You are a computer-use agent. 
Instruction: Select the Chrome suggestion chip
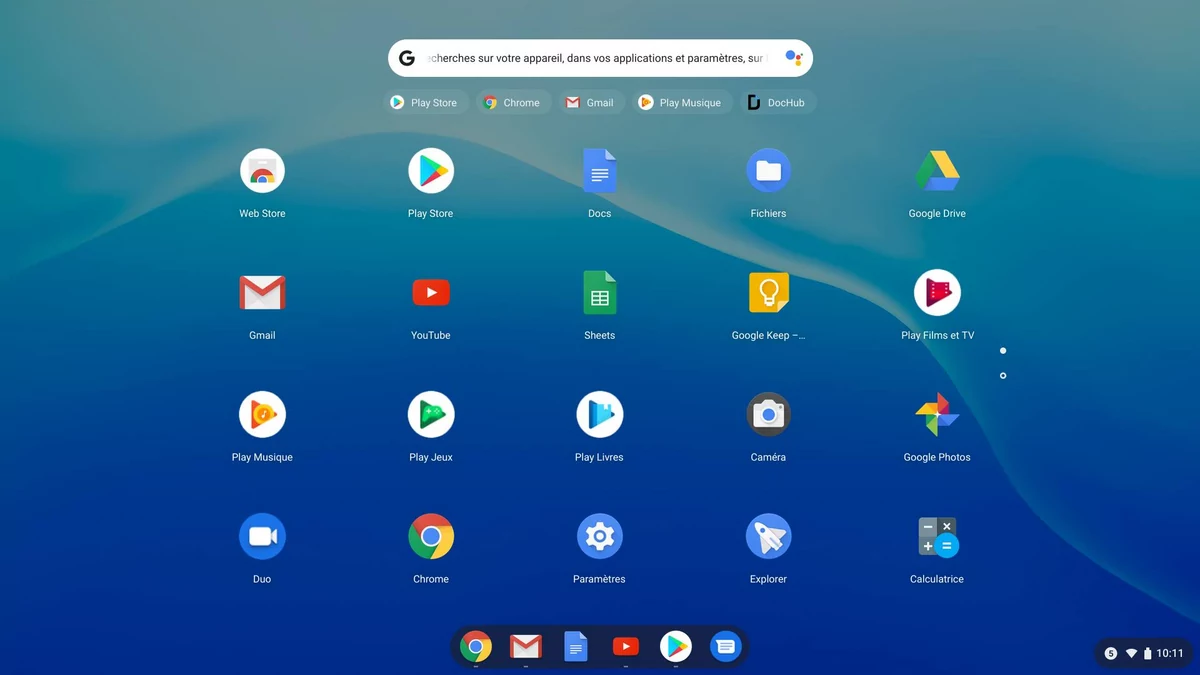(513, 102)
